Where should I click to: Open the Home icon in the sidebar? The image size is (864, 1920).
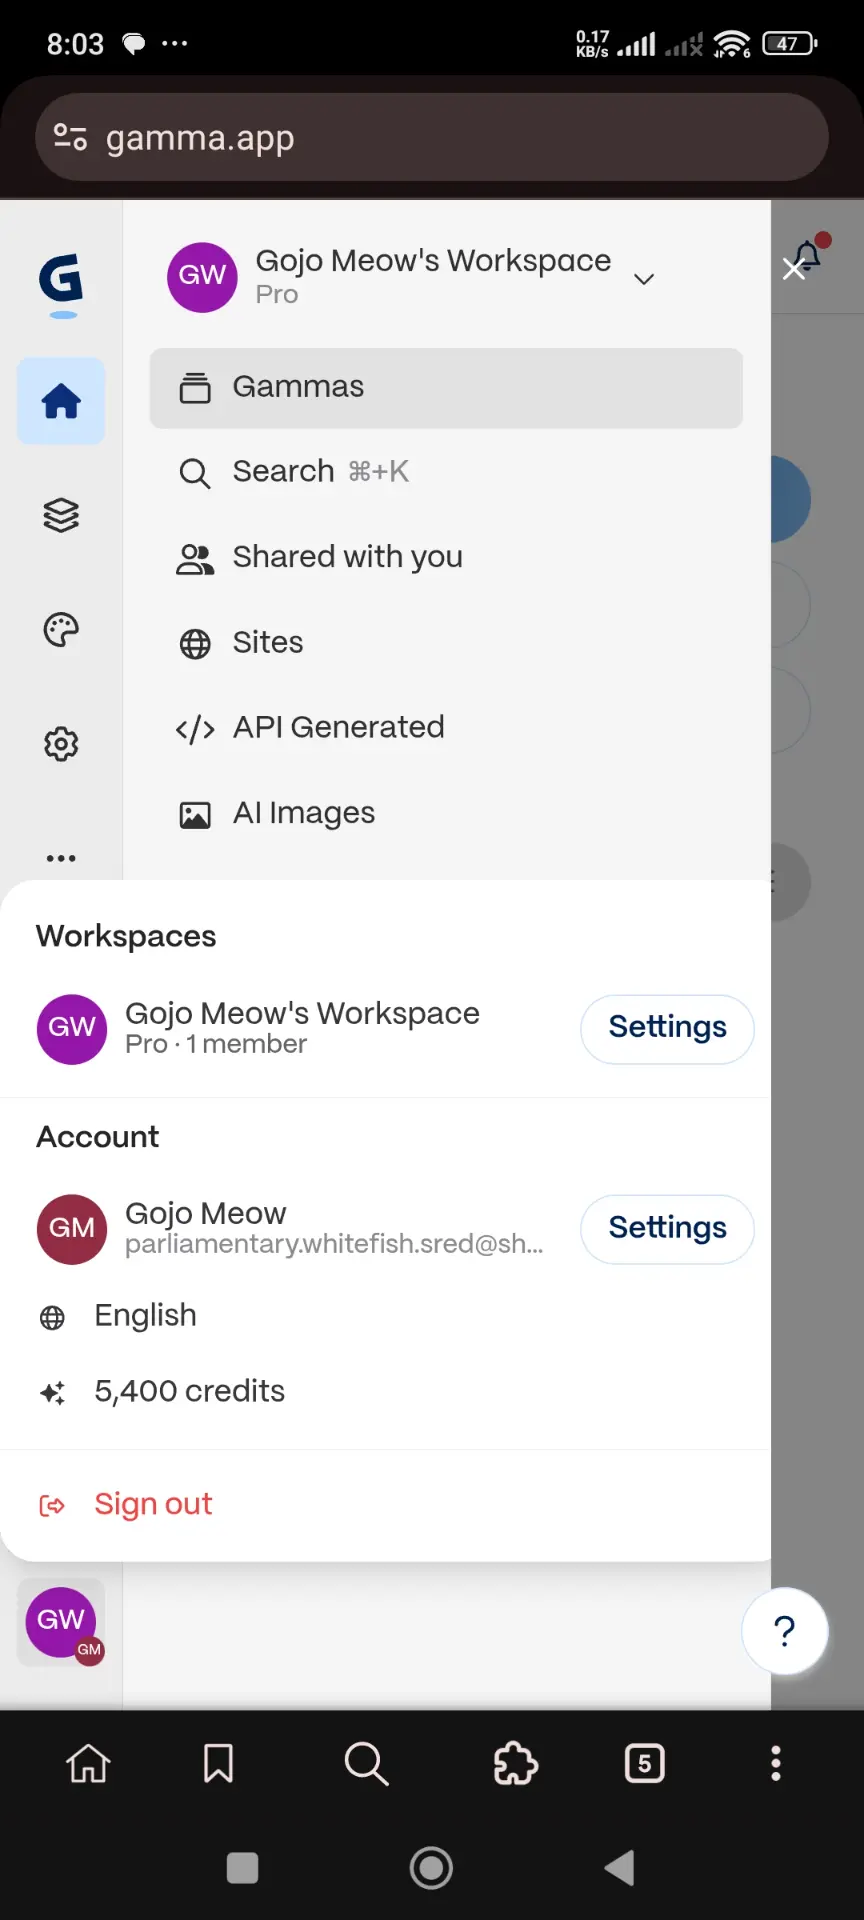pyautogui.click(x=61, y=401)
